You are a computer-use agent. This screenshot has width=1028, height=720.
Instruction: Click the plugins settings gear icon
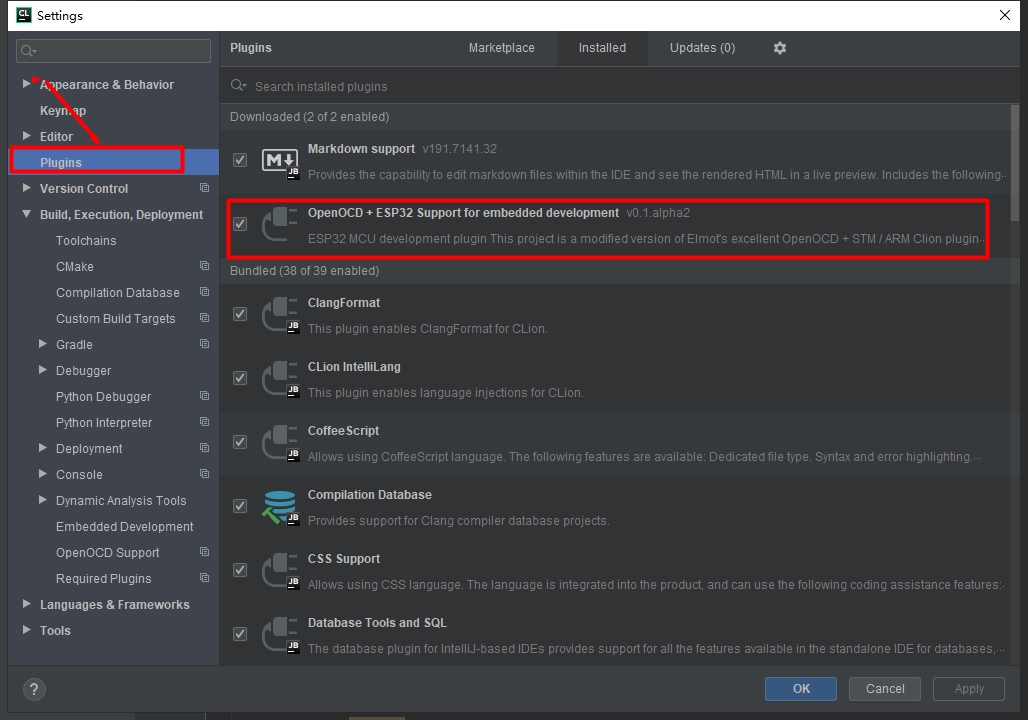[x=780, y=48]
